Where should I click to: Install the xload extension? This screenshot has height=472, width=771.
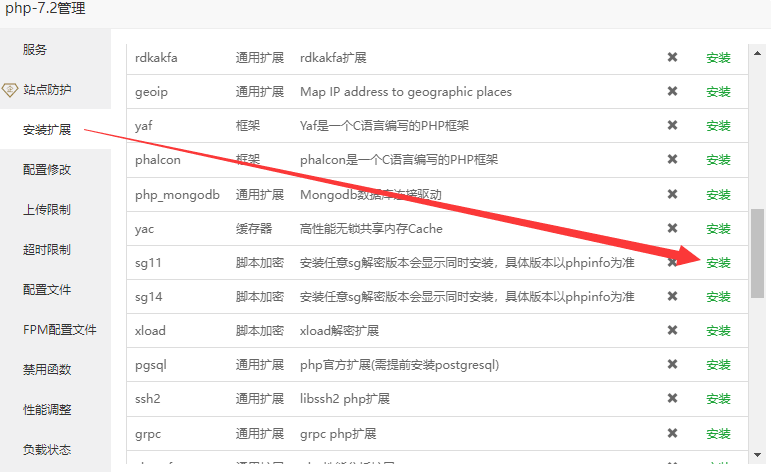pyautogui.click(x=718, y=330)
